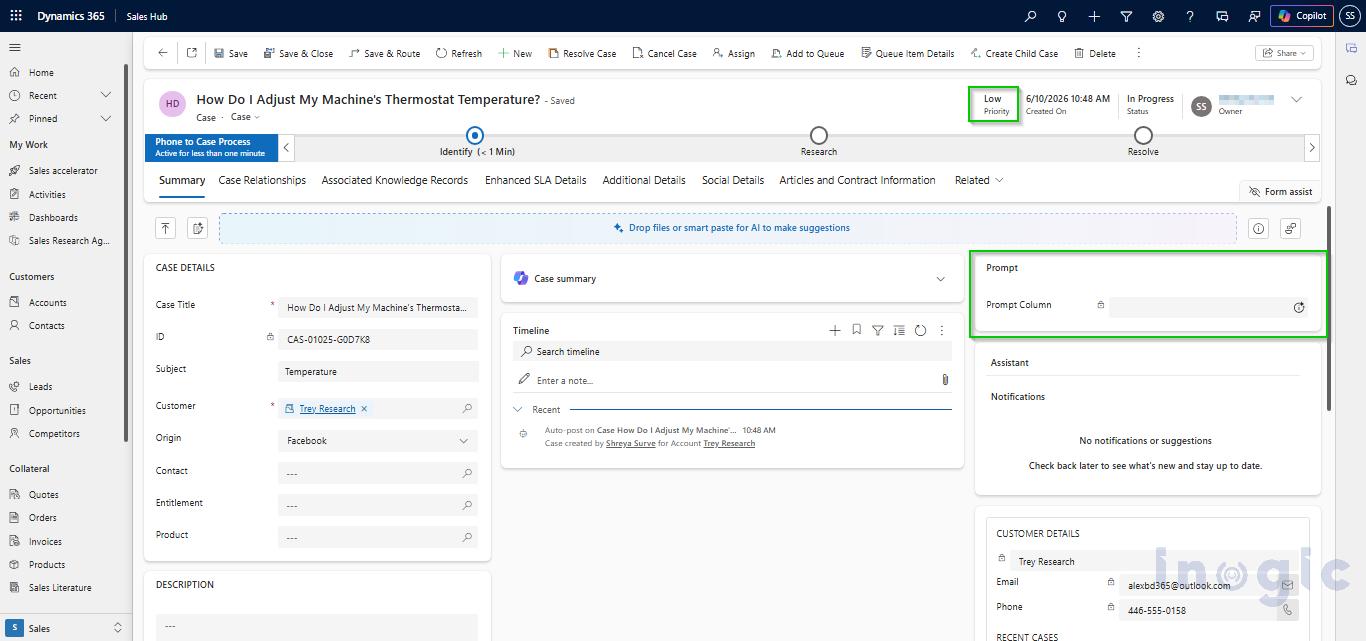Expand the Case summary card
Viewport: 1366px width, 641px height.
click(x=940, y=279)
